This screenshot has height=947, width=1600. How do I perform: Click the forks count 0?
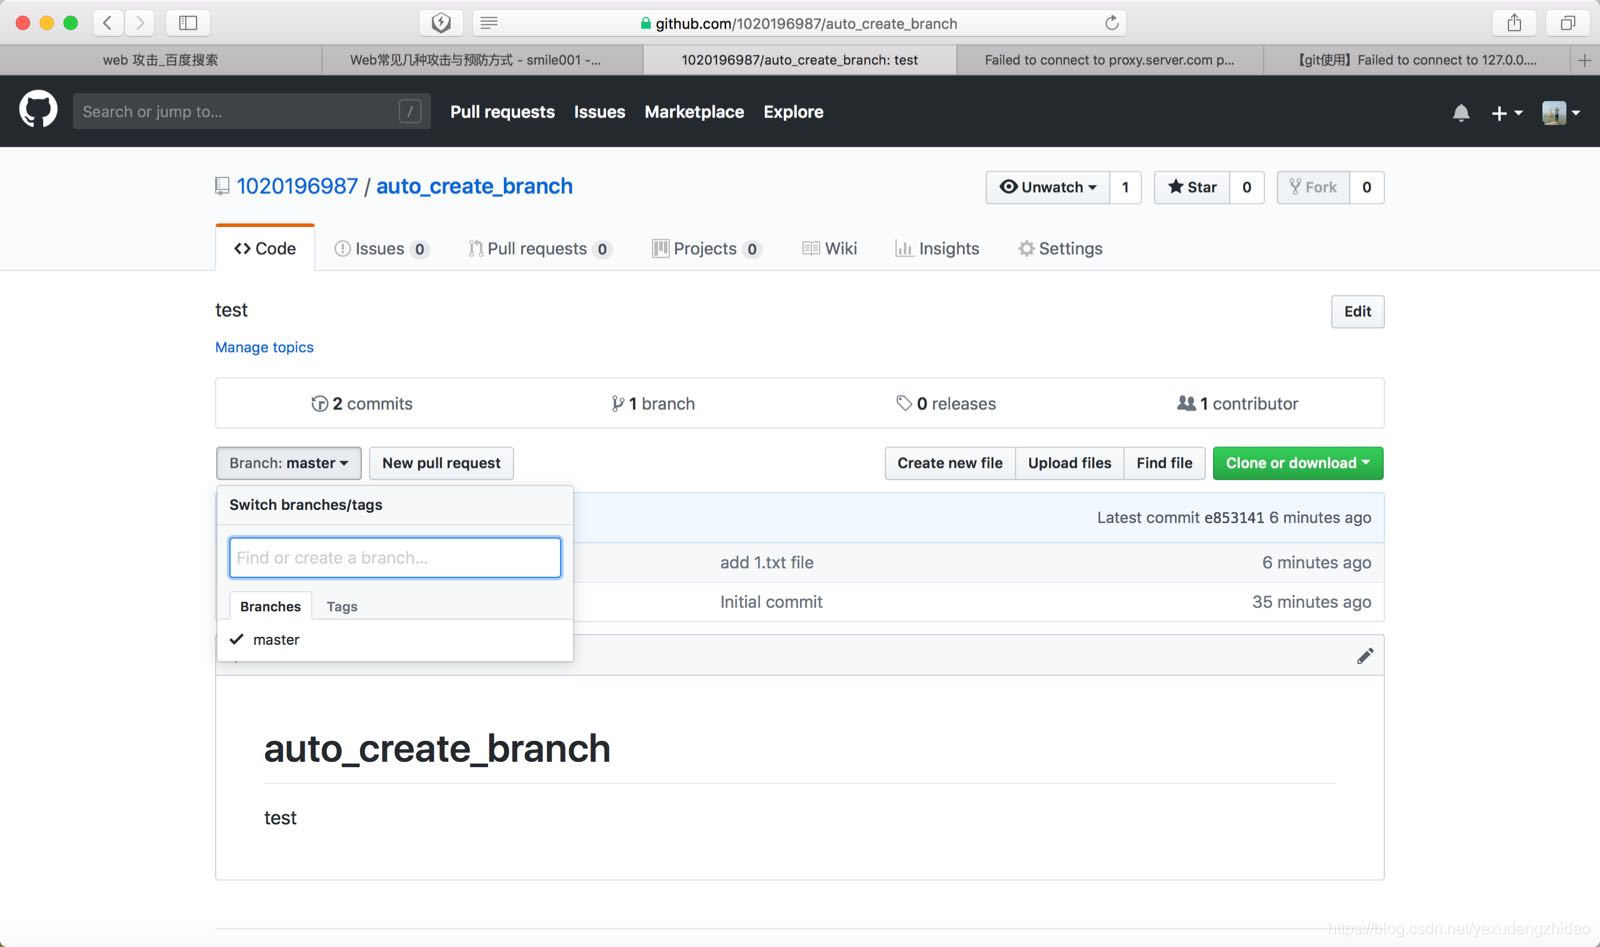1367,187
